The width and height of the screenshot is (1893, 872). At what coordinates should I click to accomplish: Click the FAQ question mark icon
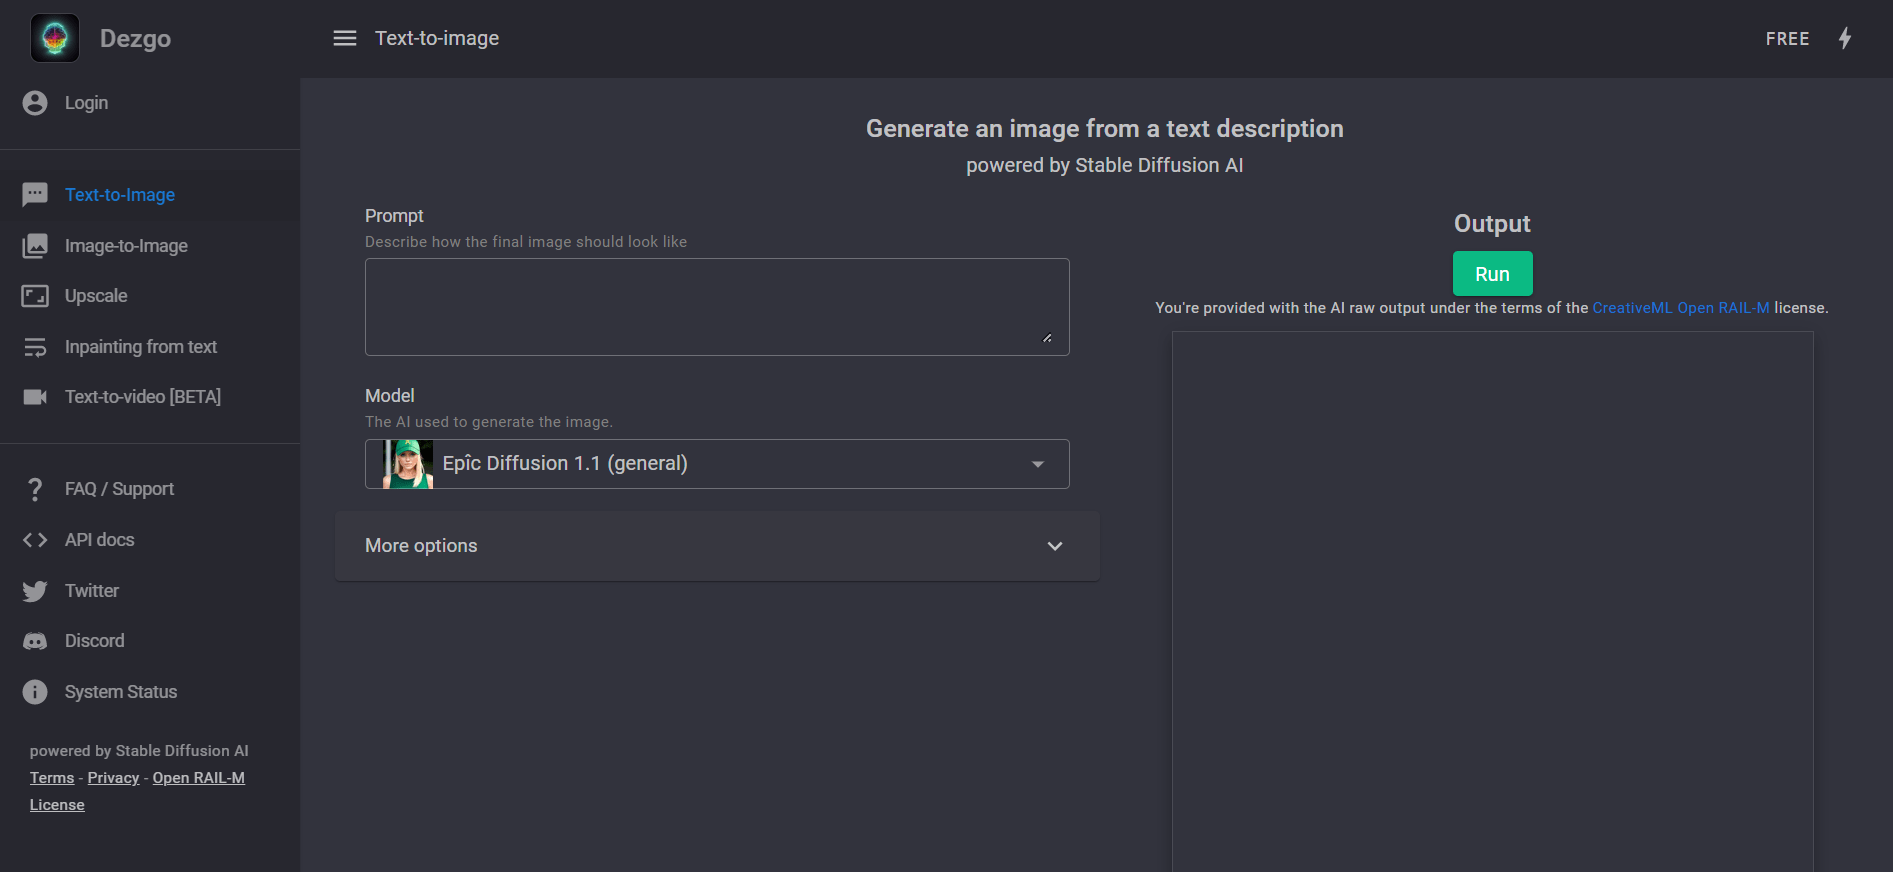(35, 489)
